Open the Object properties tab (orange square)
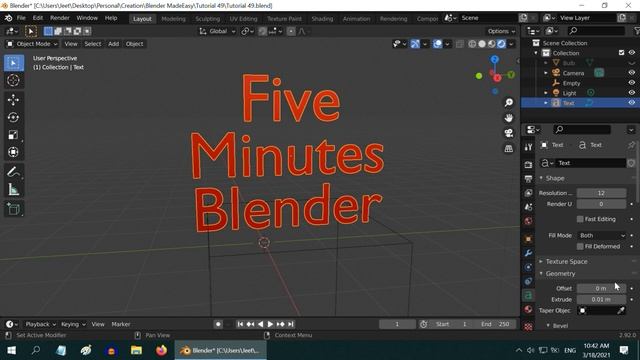Viewport: 640px width, 360px height. [x=528, y=239]
